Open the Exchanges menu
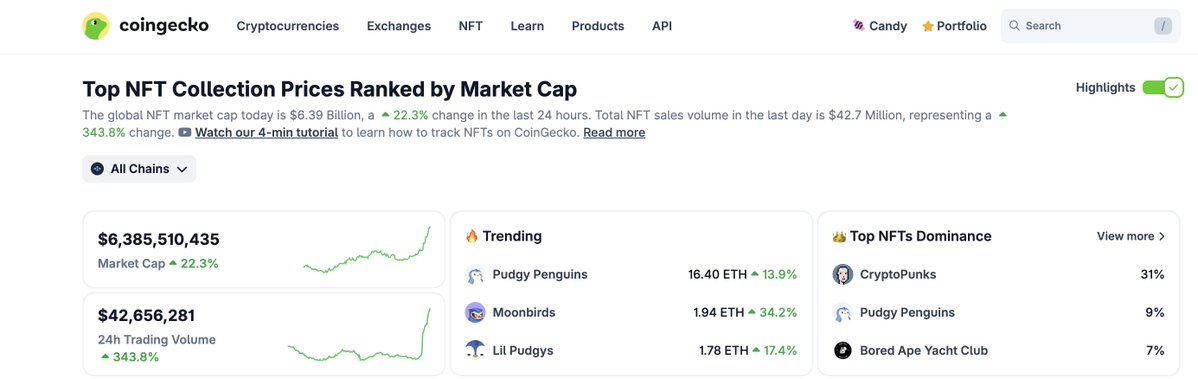 click(399, 26)
